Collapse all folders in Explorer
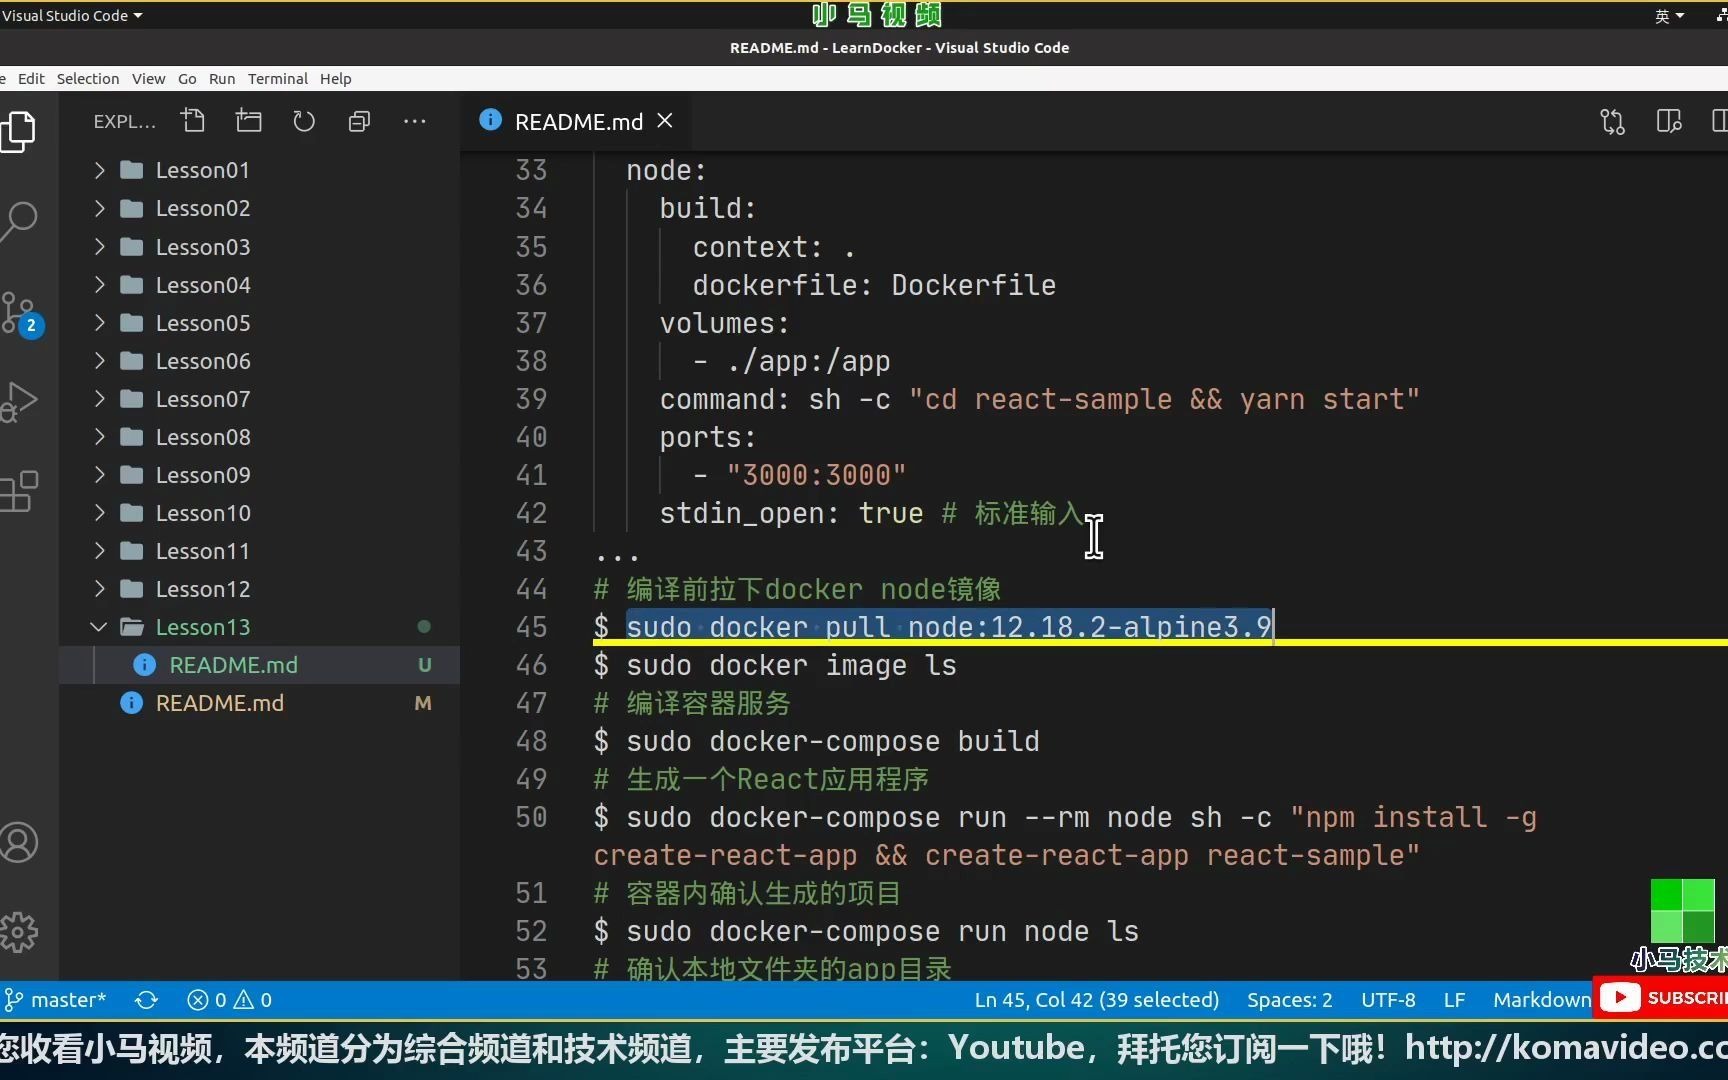Screen dimensions: 1728x1080 [359, 121]
